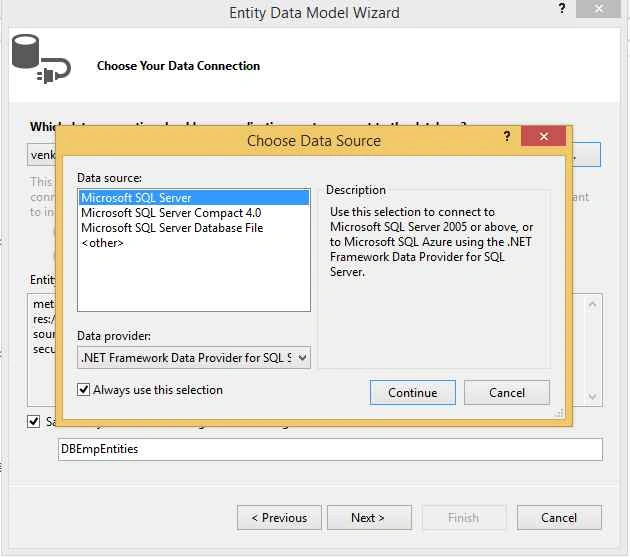
Task: Open help for Choose Data Source dialog
Action: 507,137
